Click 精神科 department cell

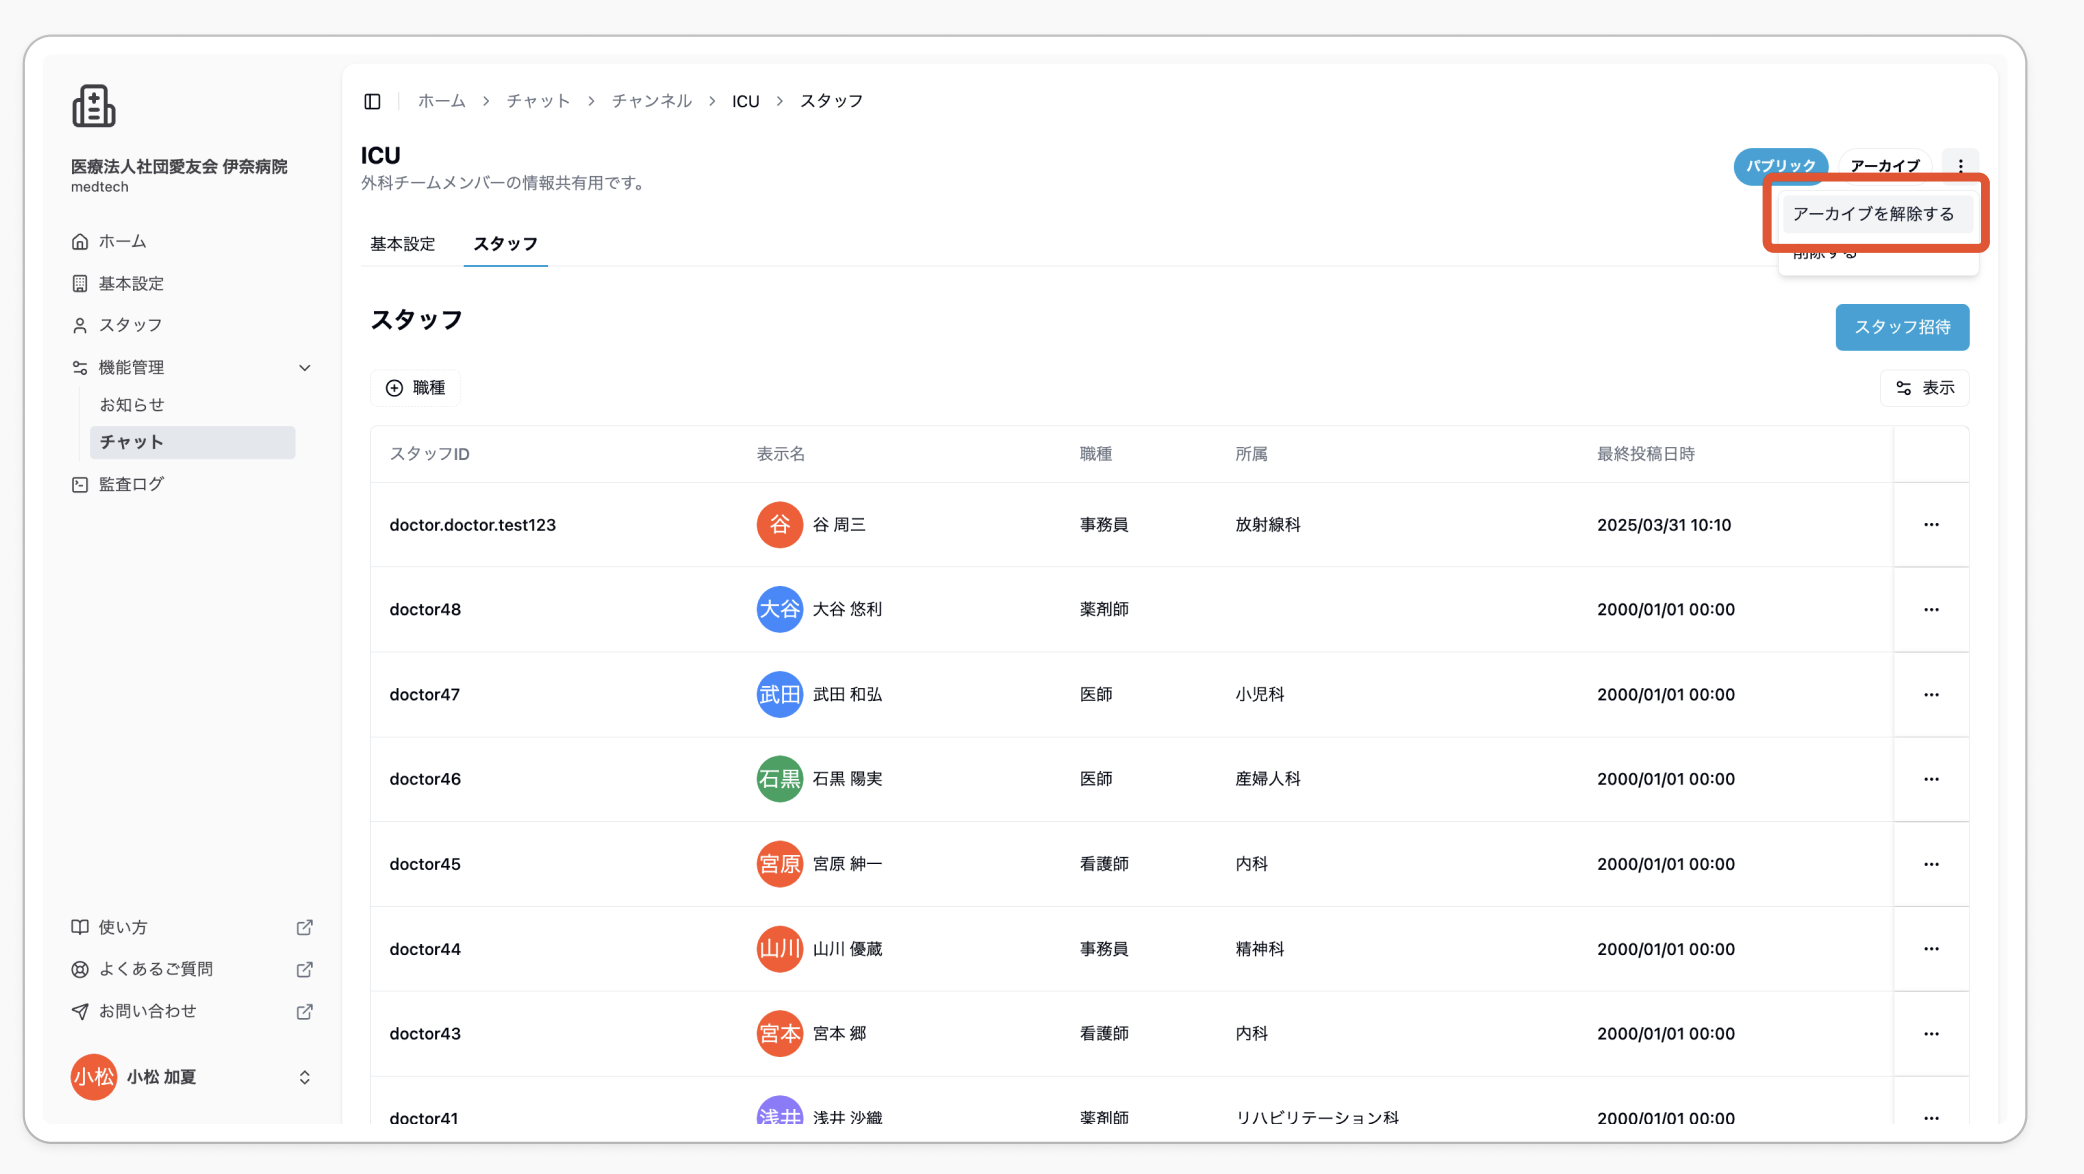[1259, 949]
